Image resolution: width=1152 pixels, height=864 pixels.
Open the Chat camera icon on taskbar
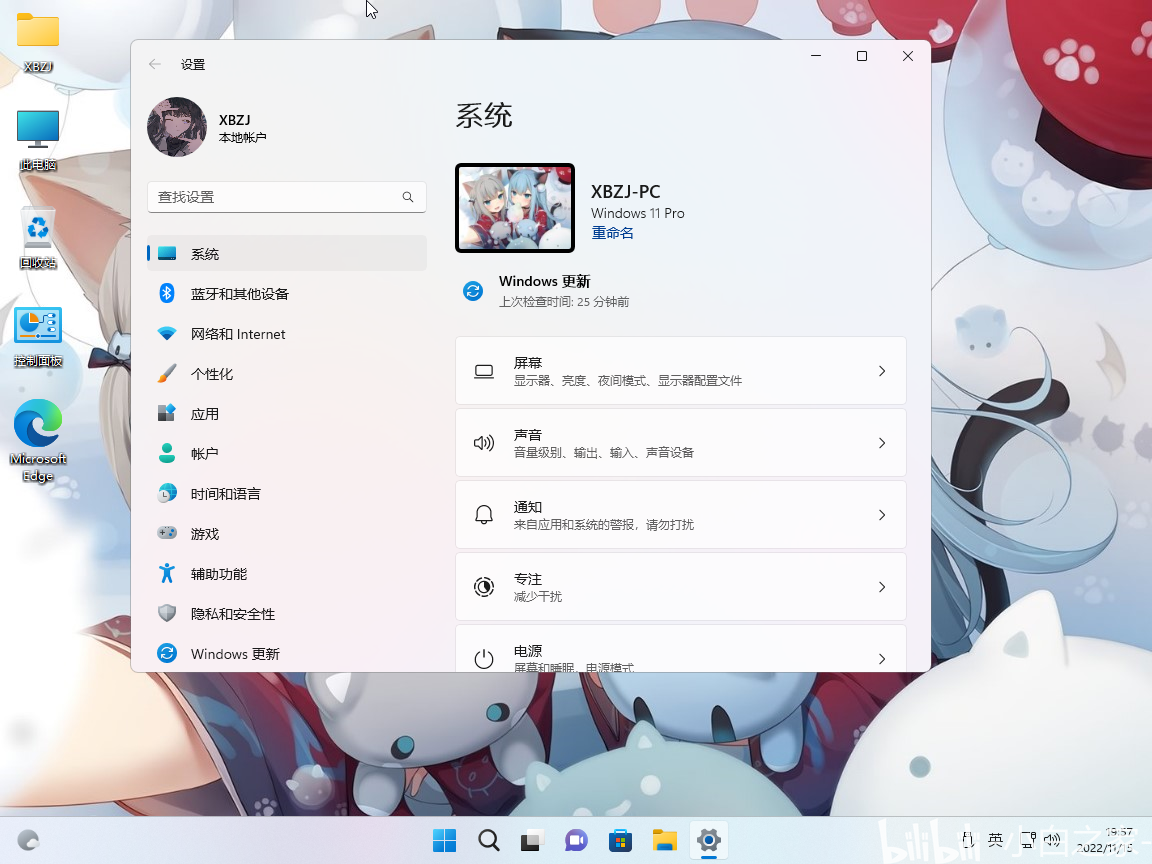click(x=577, y=840)
